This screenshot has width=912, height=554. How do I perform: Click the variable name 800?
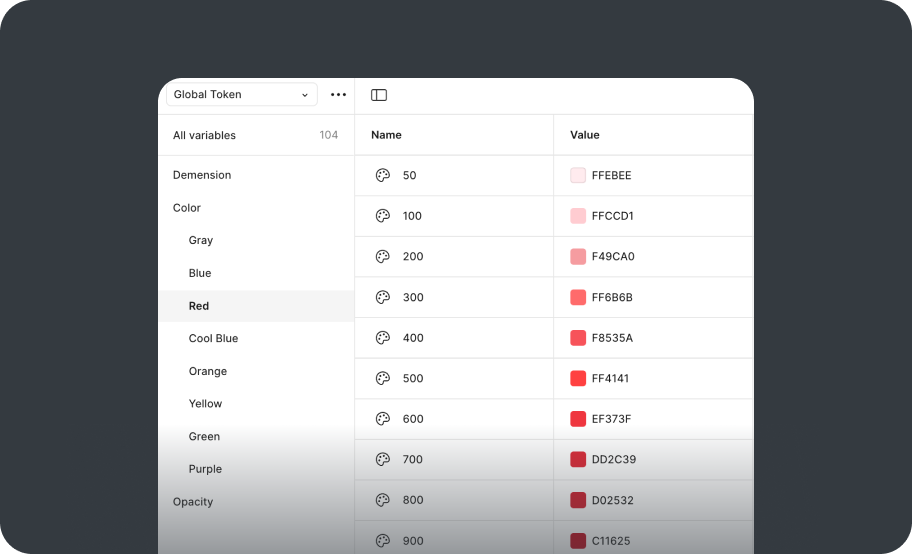pos(413,500)
